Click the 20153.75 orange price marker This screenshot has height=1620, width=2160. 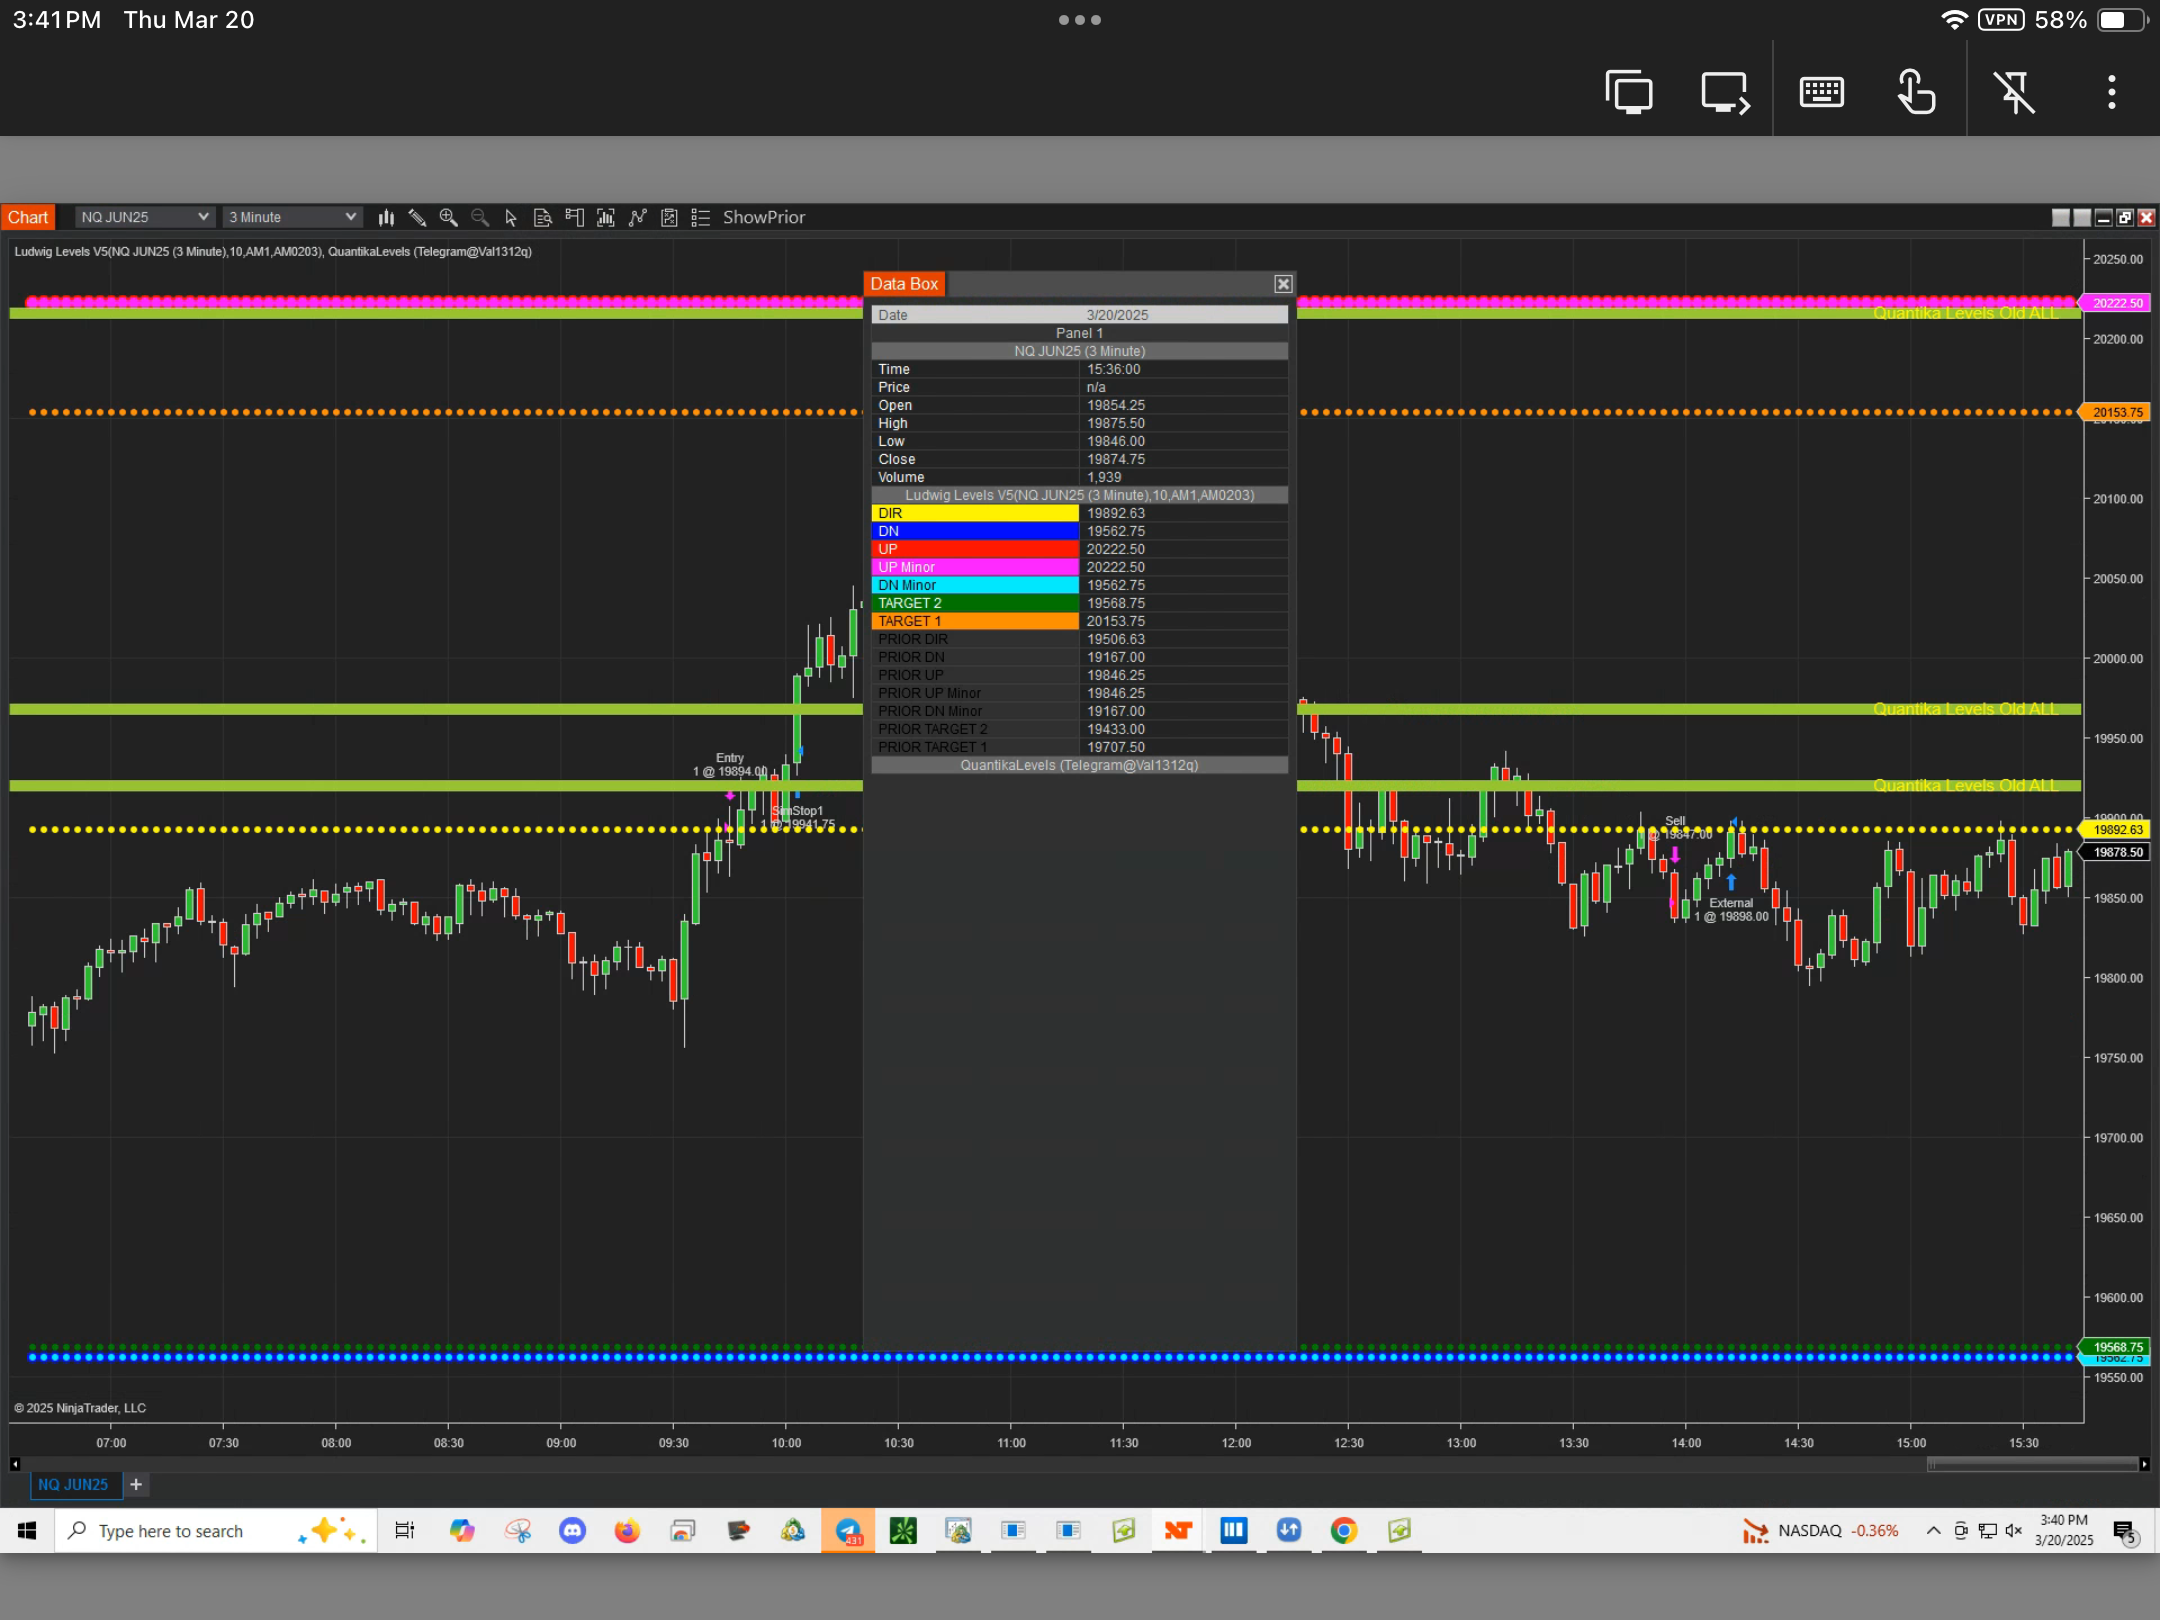pyautogui.click(x=2116, y=412)
